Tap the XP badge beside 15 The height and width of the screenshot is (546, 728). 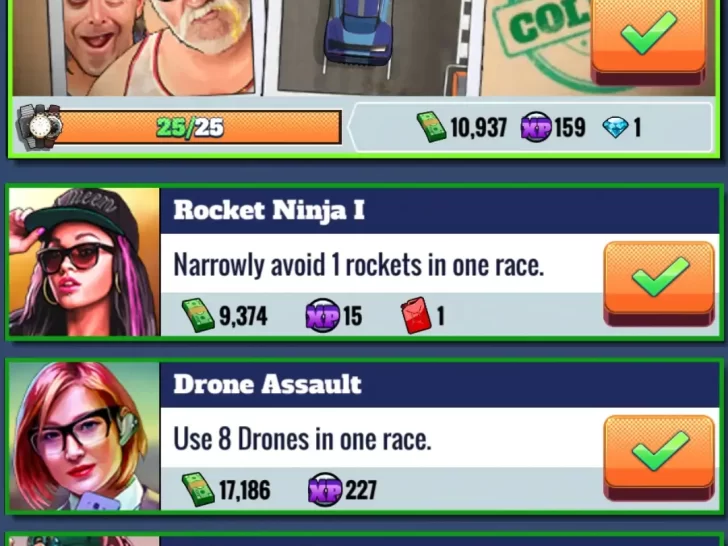(x=322, y=315)
